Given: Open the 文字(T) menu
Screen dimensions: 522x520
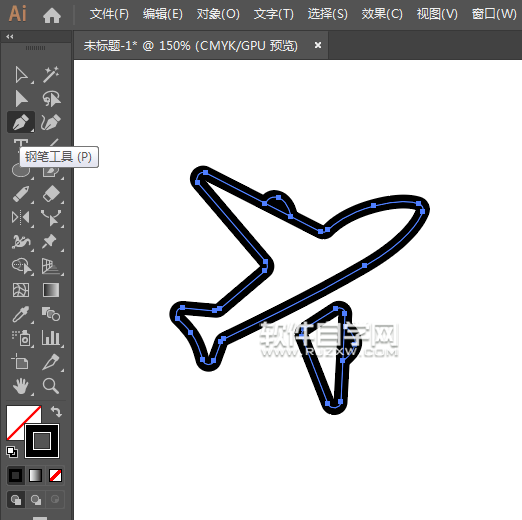Looking at the screenshot, I should coord(274,14).
